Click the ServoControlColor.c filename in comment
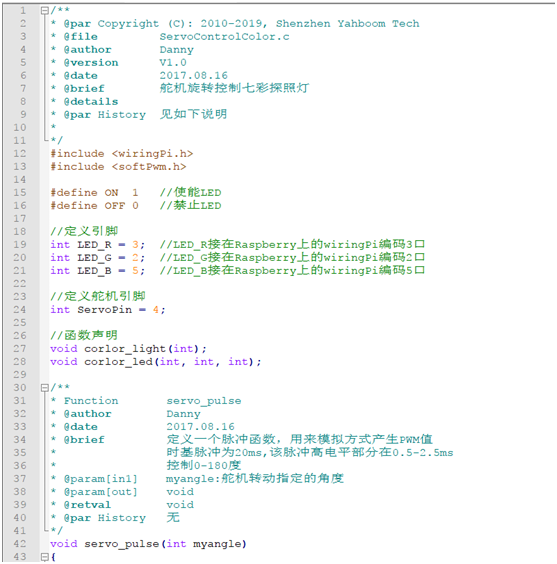Viewport: 557px width, 564px height. (x=224, y=37)
